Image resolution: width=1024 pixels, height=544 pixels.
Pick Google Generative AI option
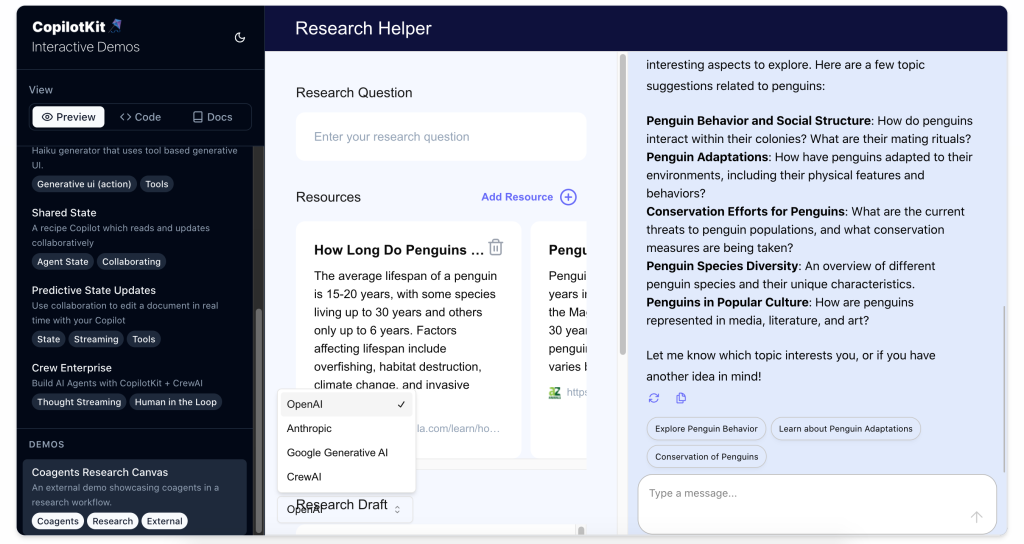346,453
